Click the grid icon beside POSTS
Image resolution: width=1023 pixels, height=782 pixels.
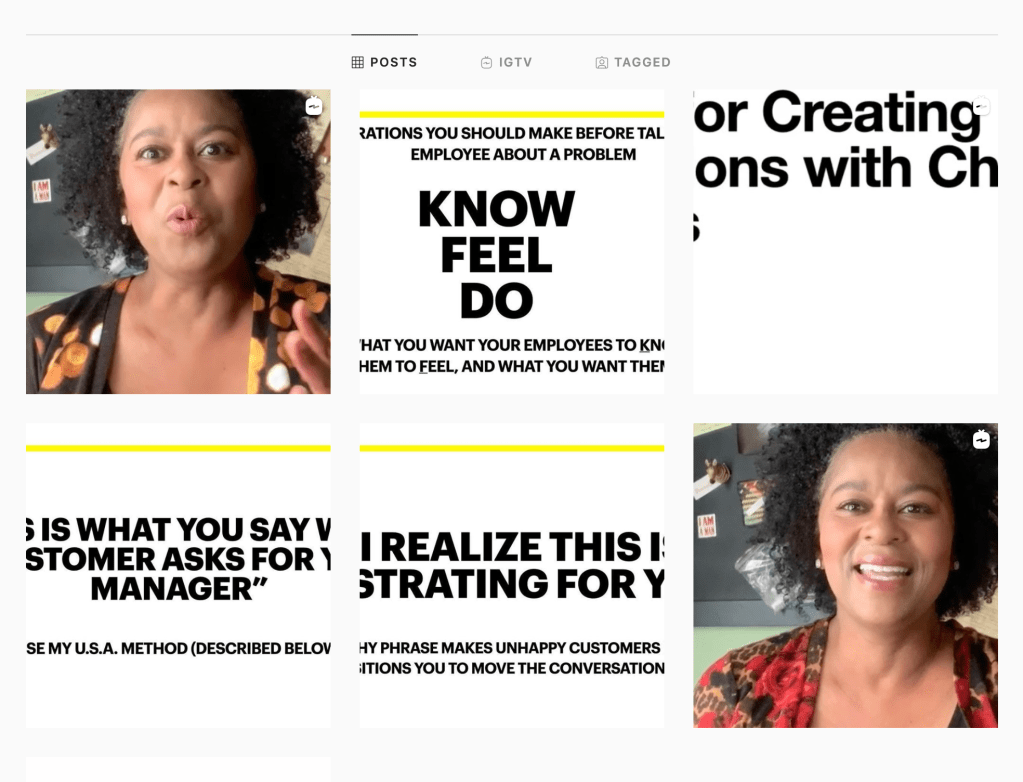coord(358,63)
